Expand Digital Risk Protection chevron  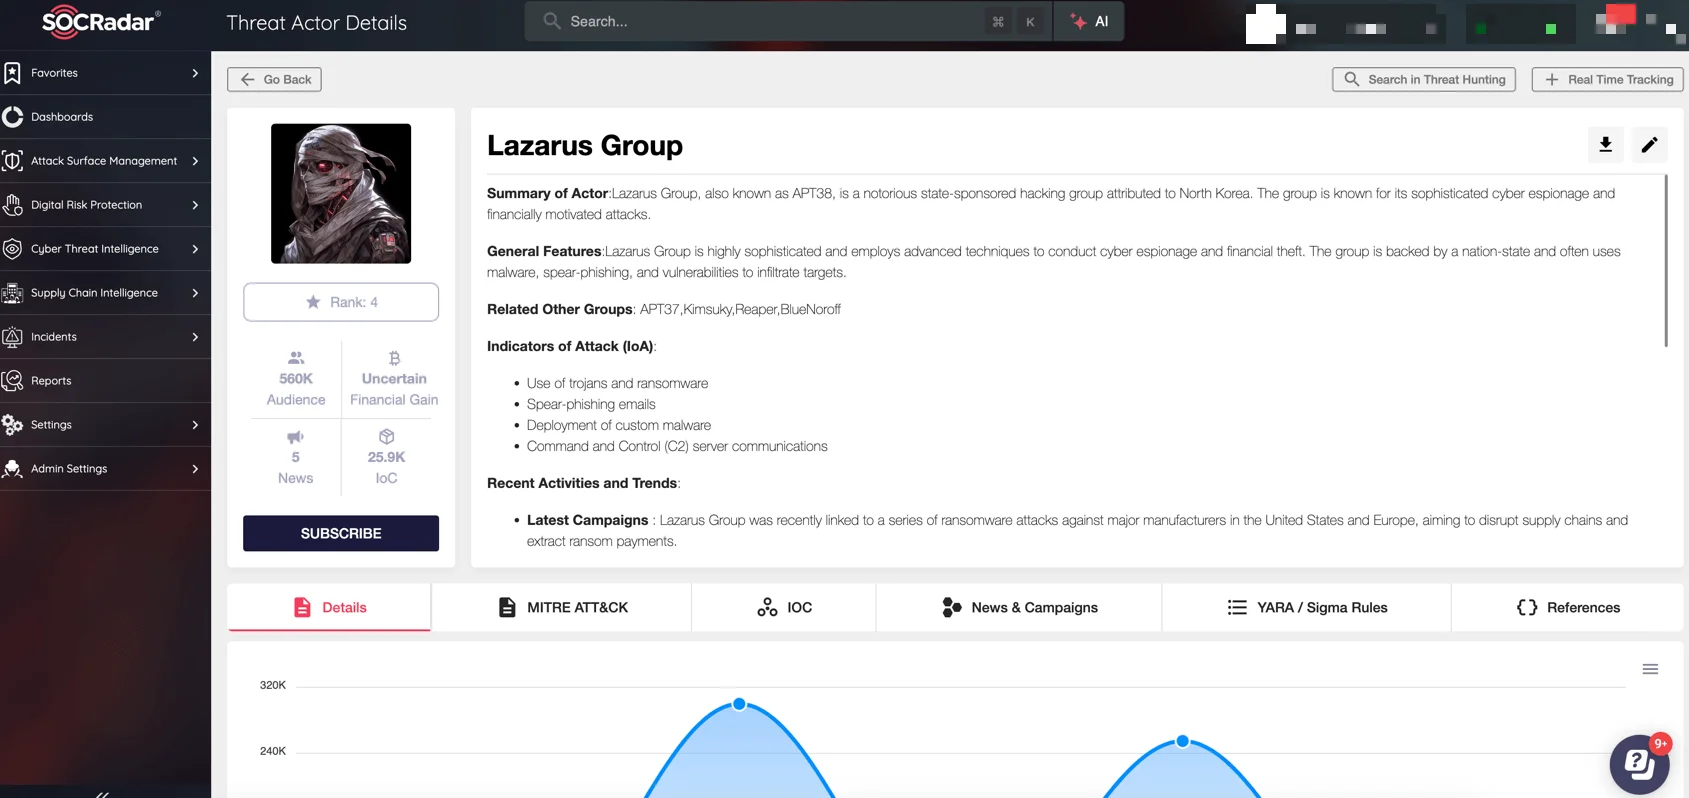click(x=195, y=205)
